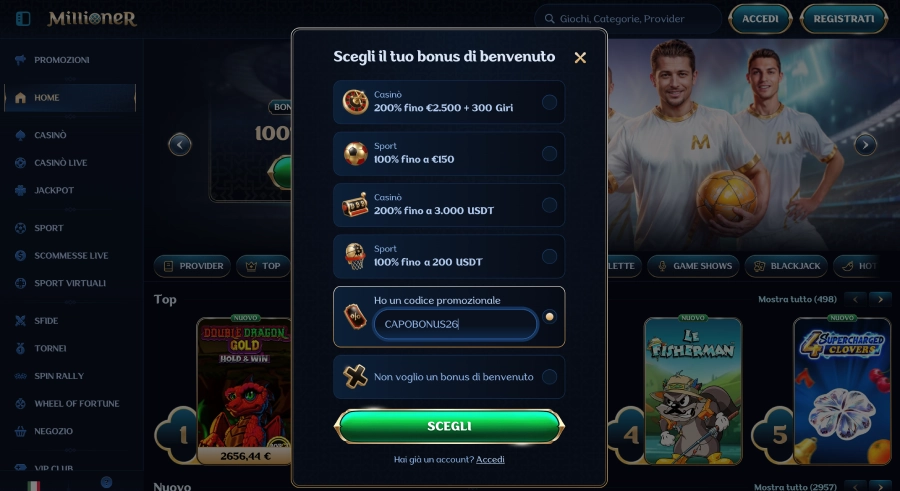This screenshot has width=900, height=491.
Task: Open the Blackjack category tab
Action: coord(786,266)
